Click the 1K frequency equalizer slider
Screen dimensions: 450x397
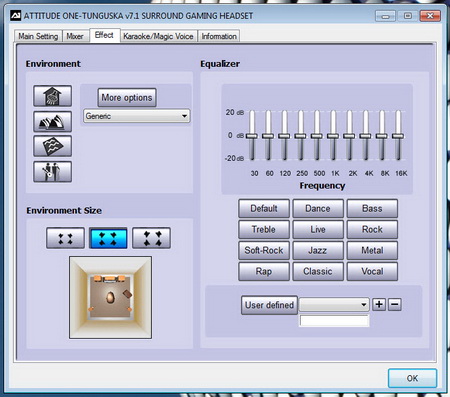click(x=333, y=136)
